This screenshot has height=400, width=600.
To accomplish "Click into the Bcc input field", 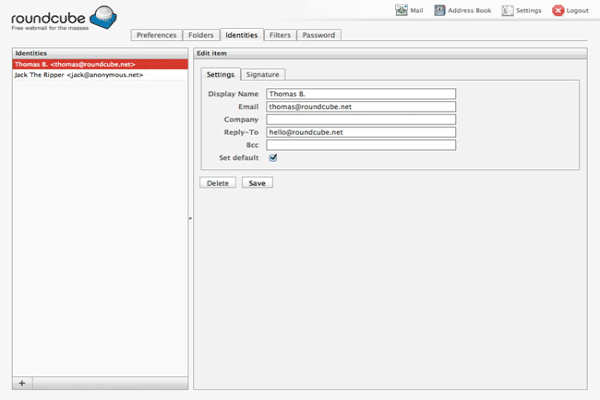I will pyautogui.click(x=360, y=145).
